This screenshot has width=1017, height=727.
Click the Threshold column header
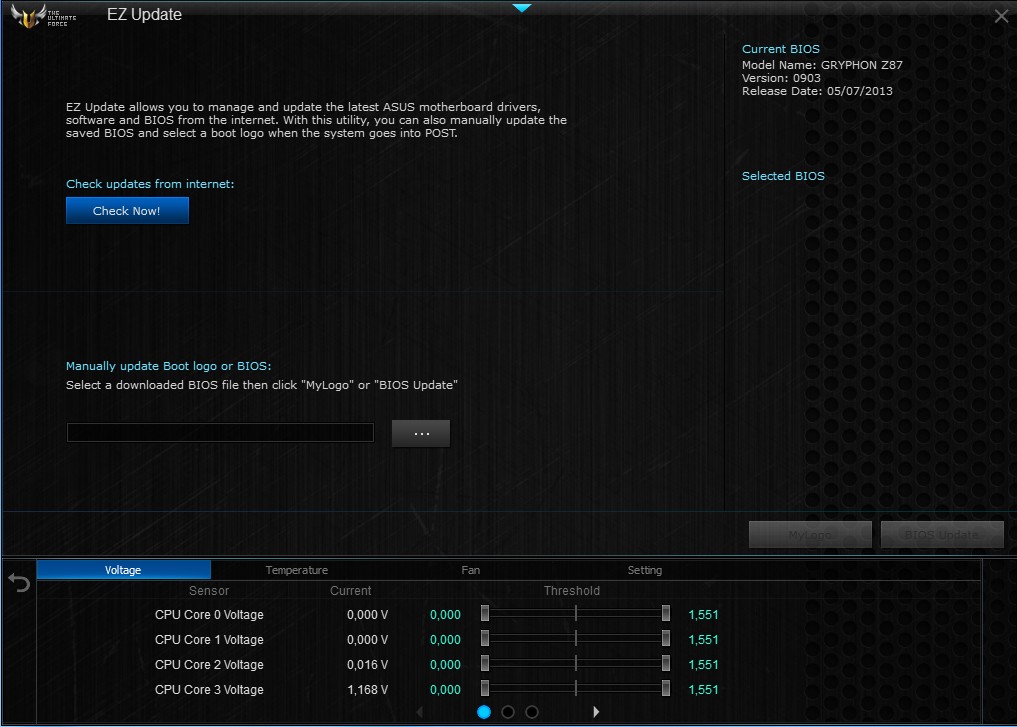coord(571,591)
